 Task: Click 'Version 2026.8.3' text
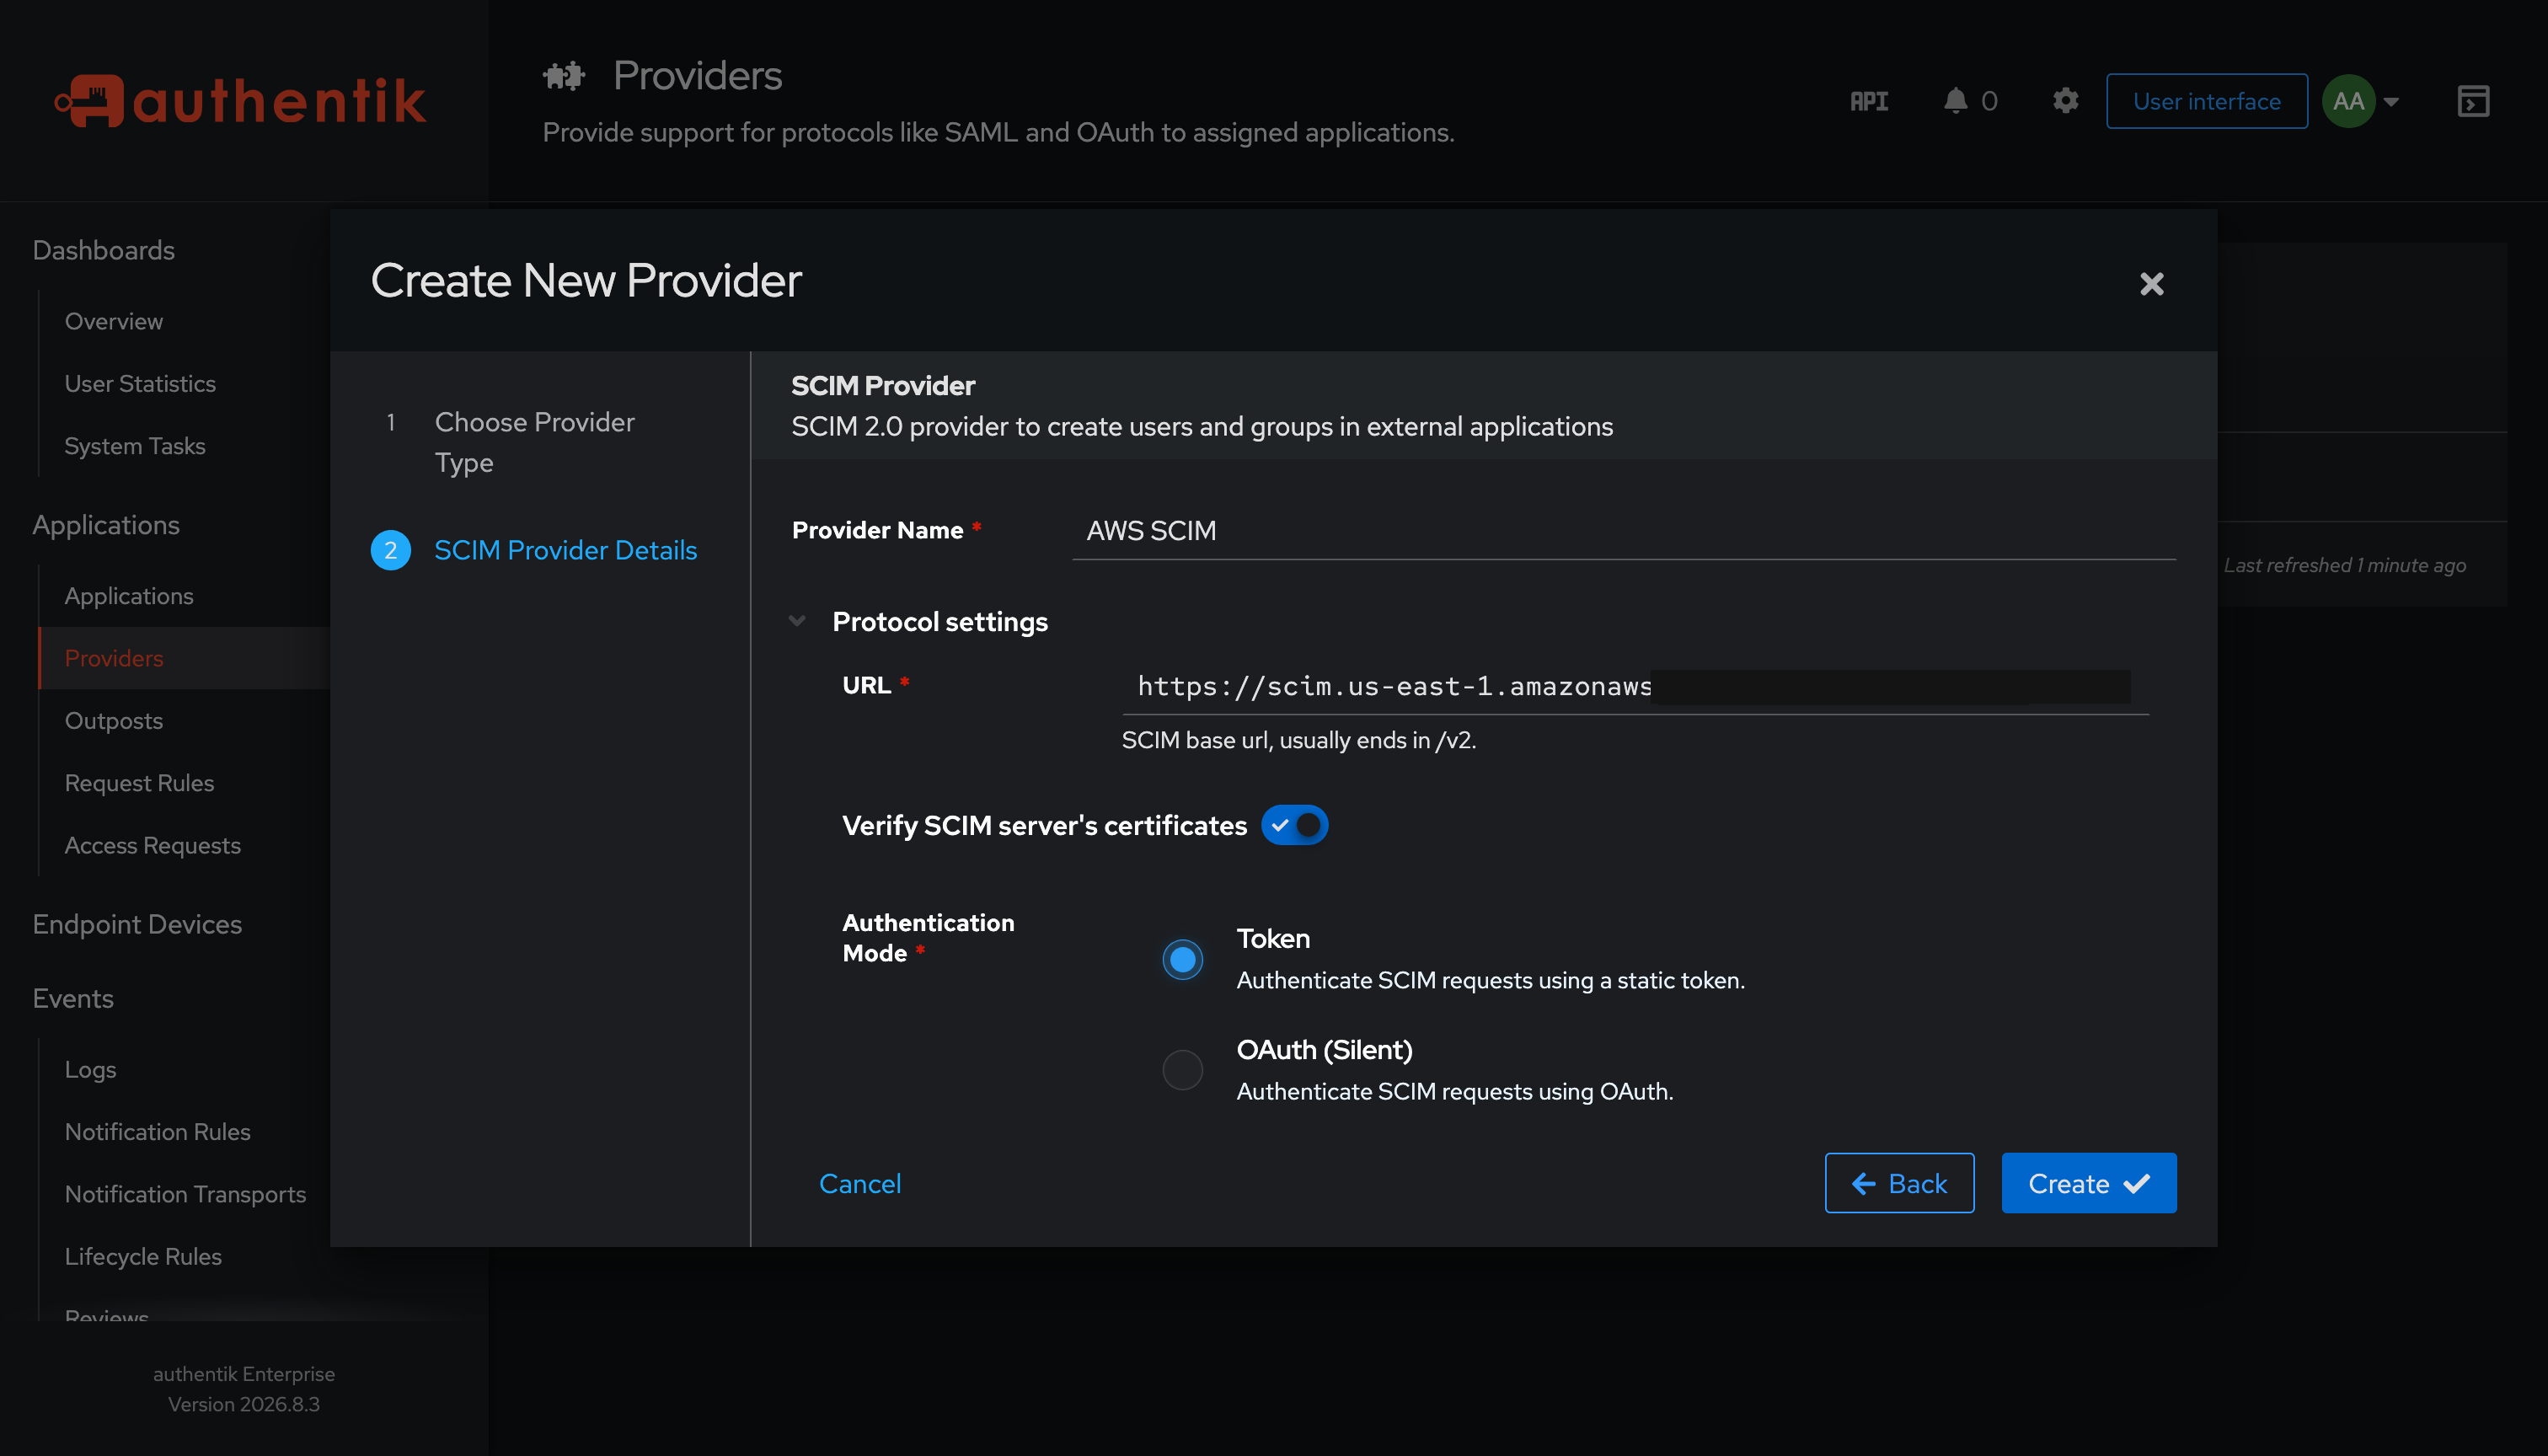point(244,1404)
